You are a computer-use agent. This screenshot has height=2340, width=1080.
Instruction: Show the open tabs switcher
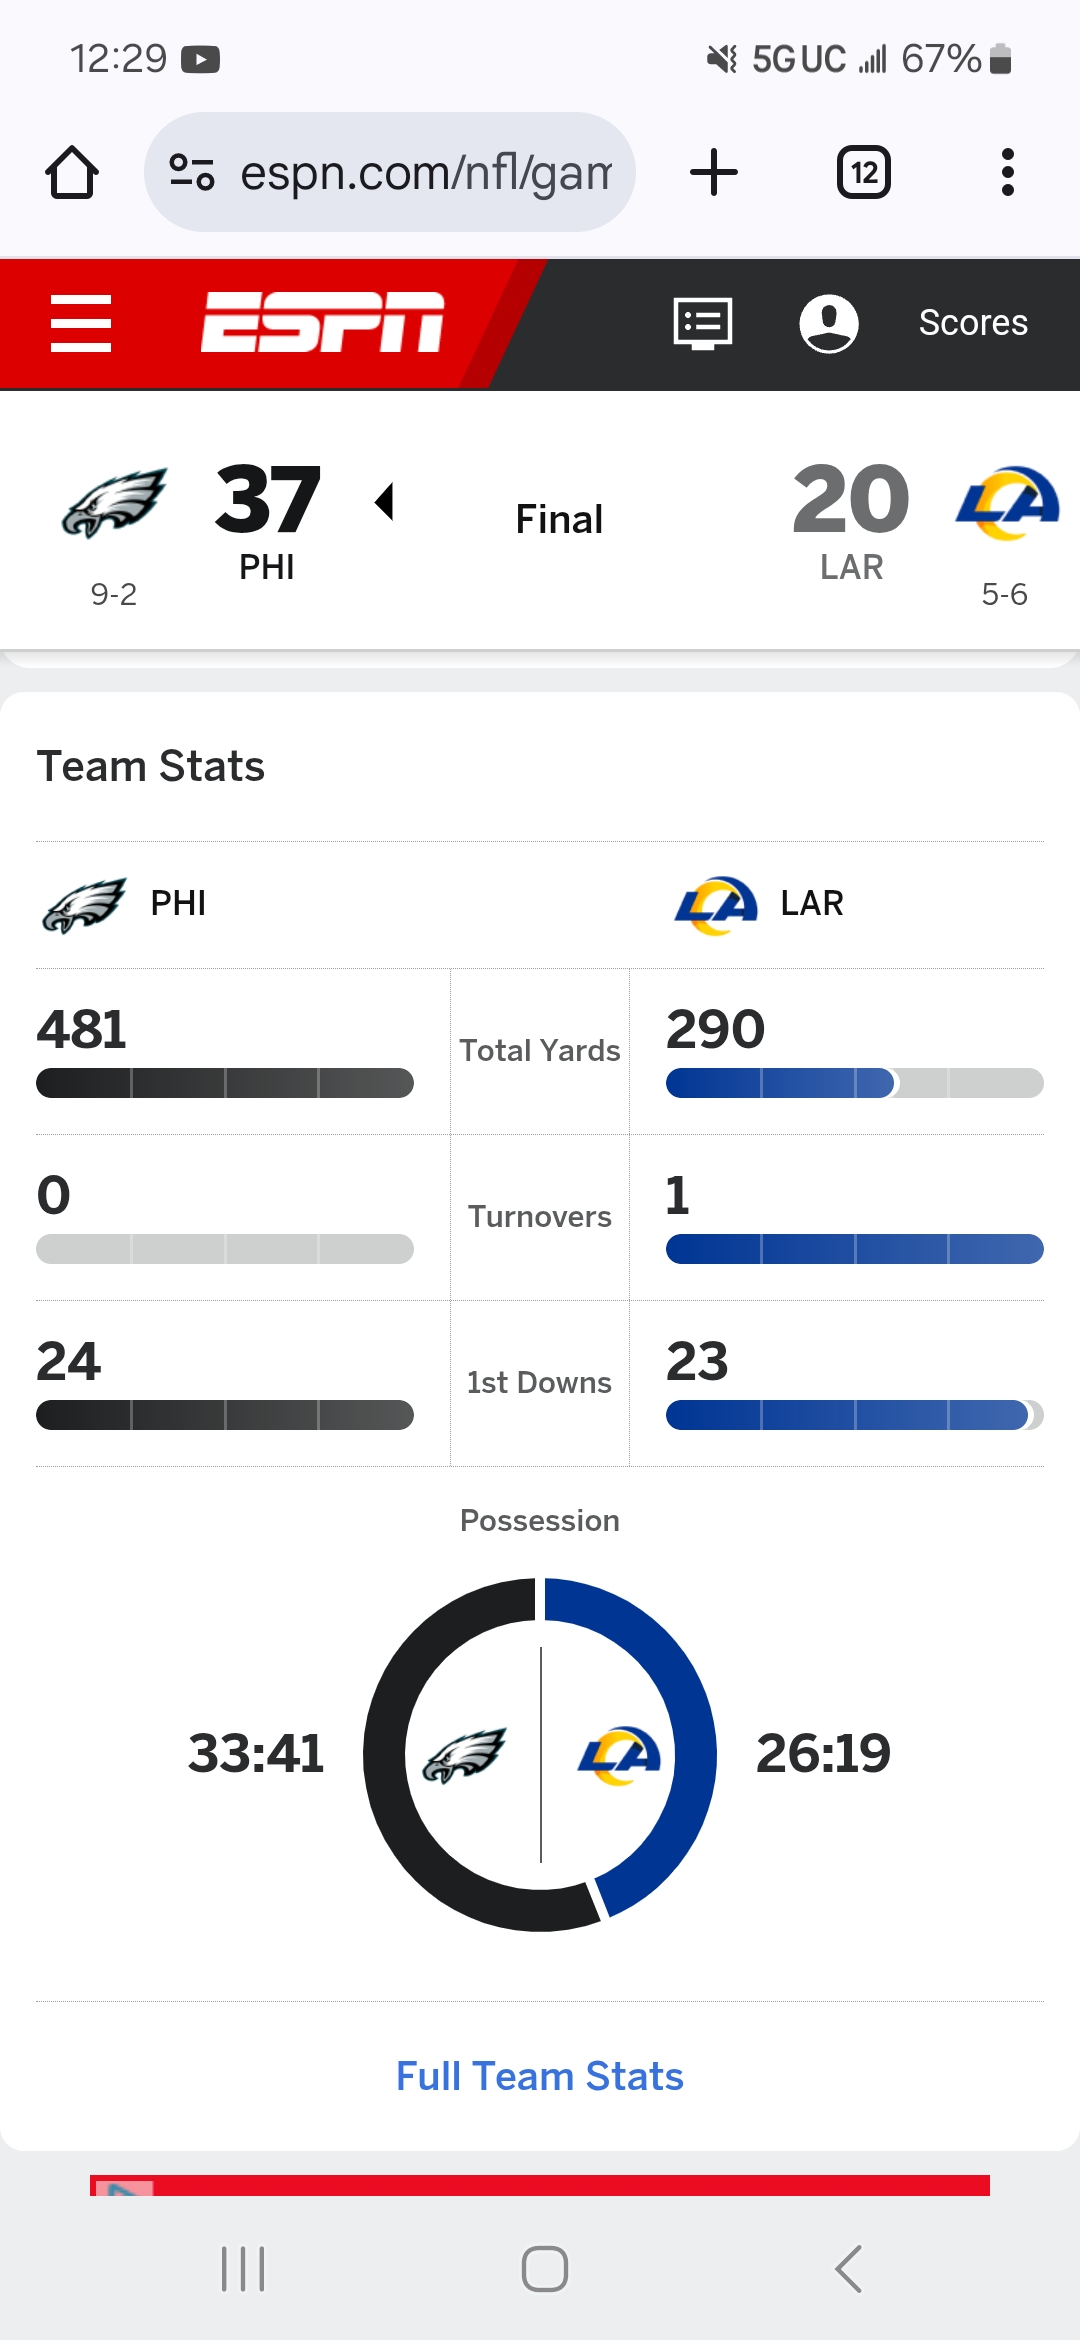pos(863,173)
